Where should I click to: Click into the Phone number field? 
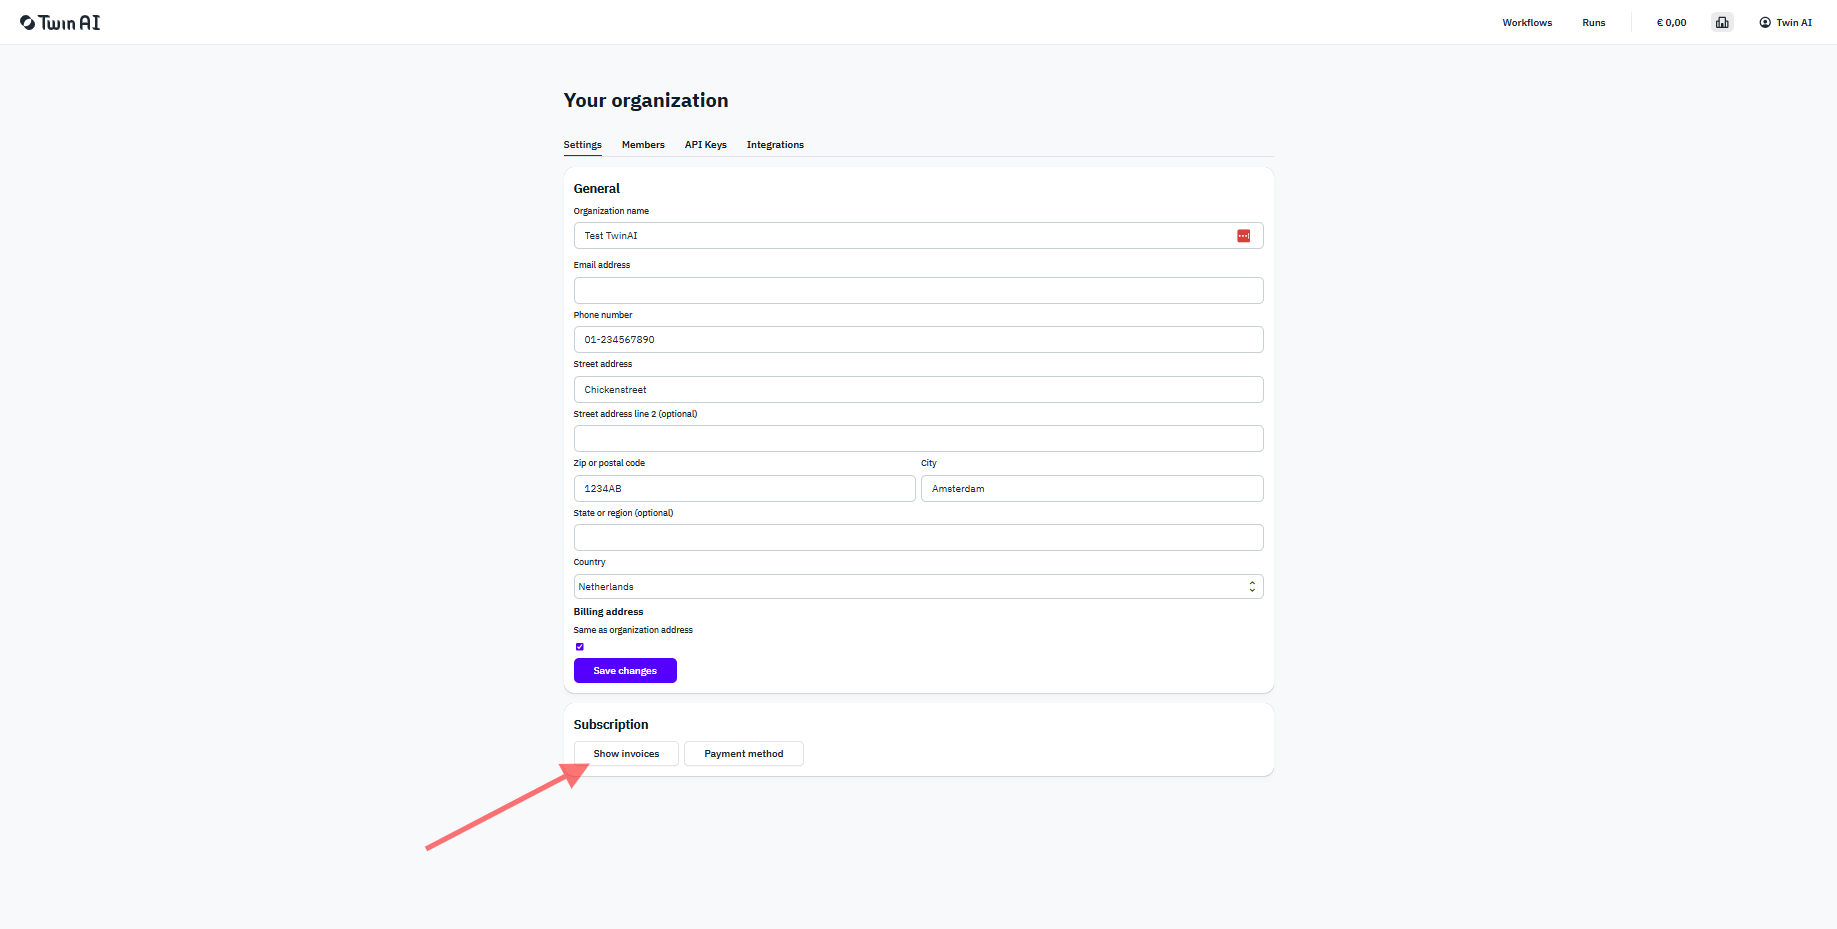tap(918, 340)
